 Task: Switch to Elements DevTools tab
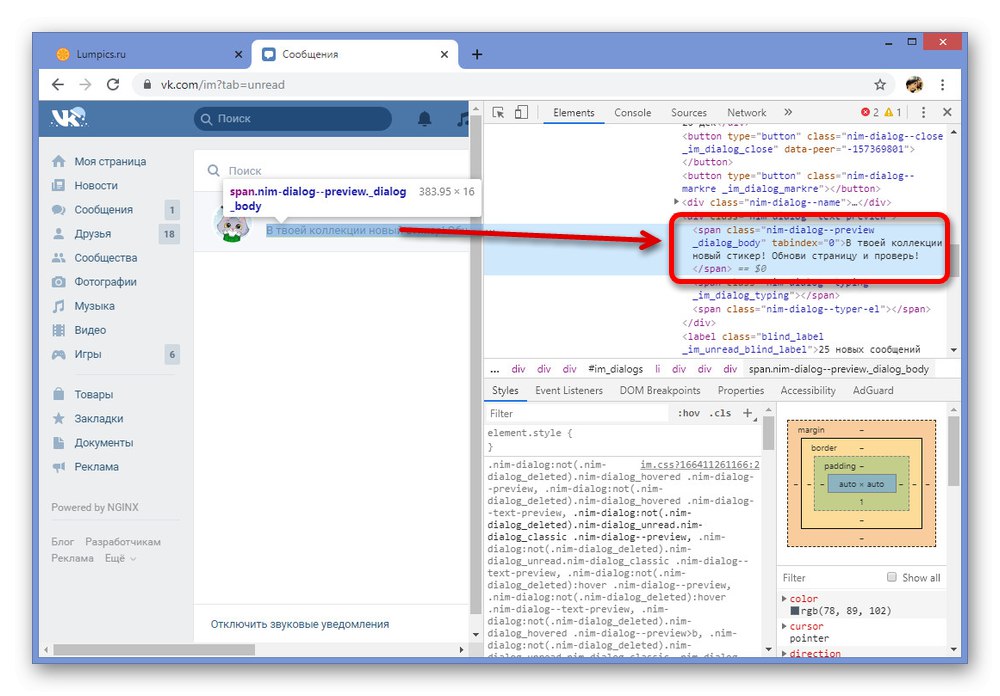pos(573,112)
